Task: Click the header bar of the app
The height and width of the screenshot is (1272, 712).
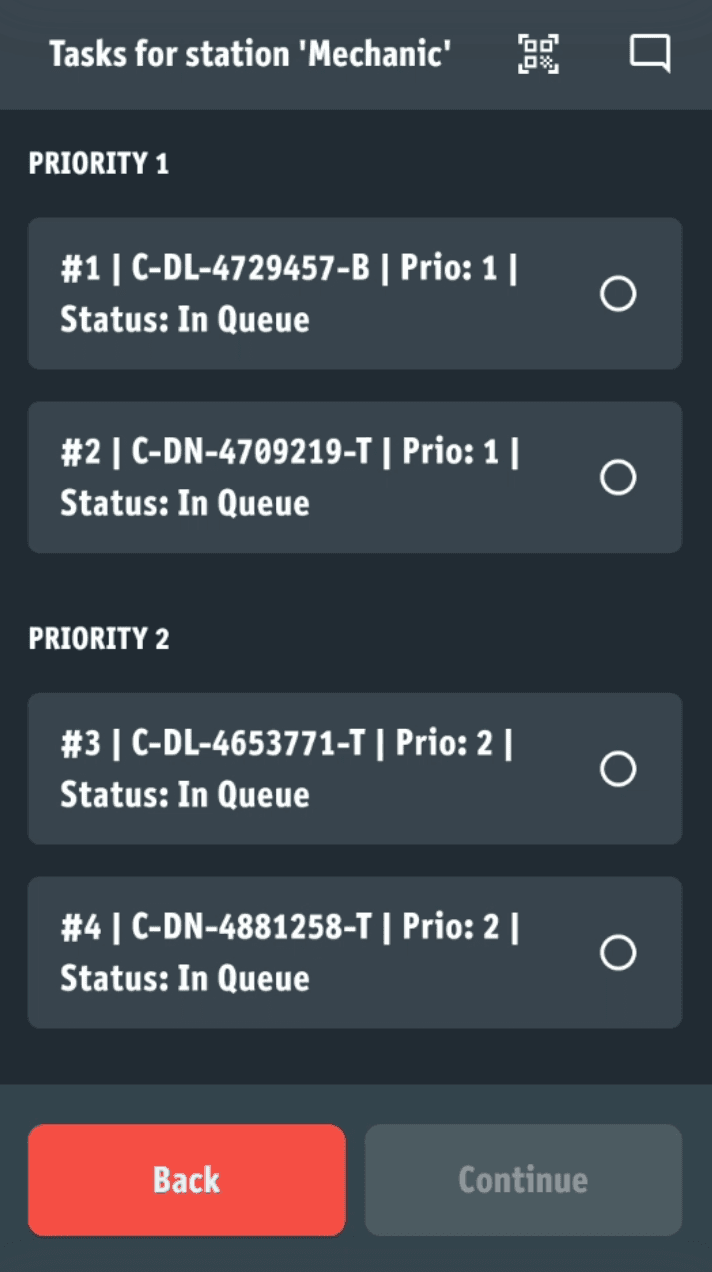Action: tap(356, 54)
